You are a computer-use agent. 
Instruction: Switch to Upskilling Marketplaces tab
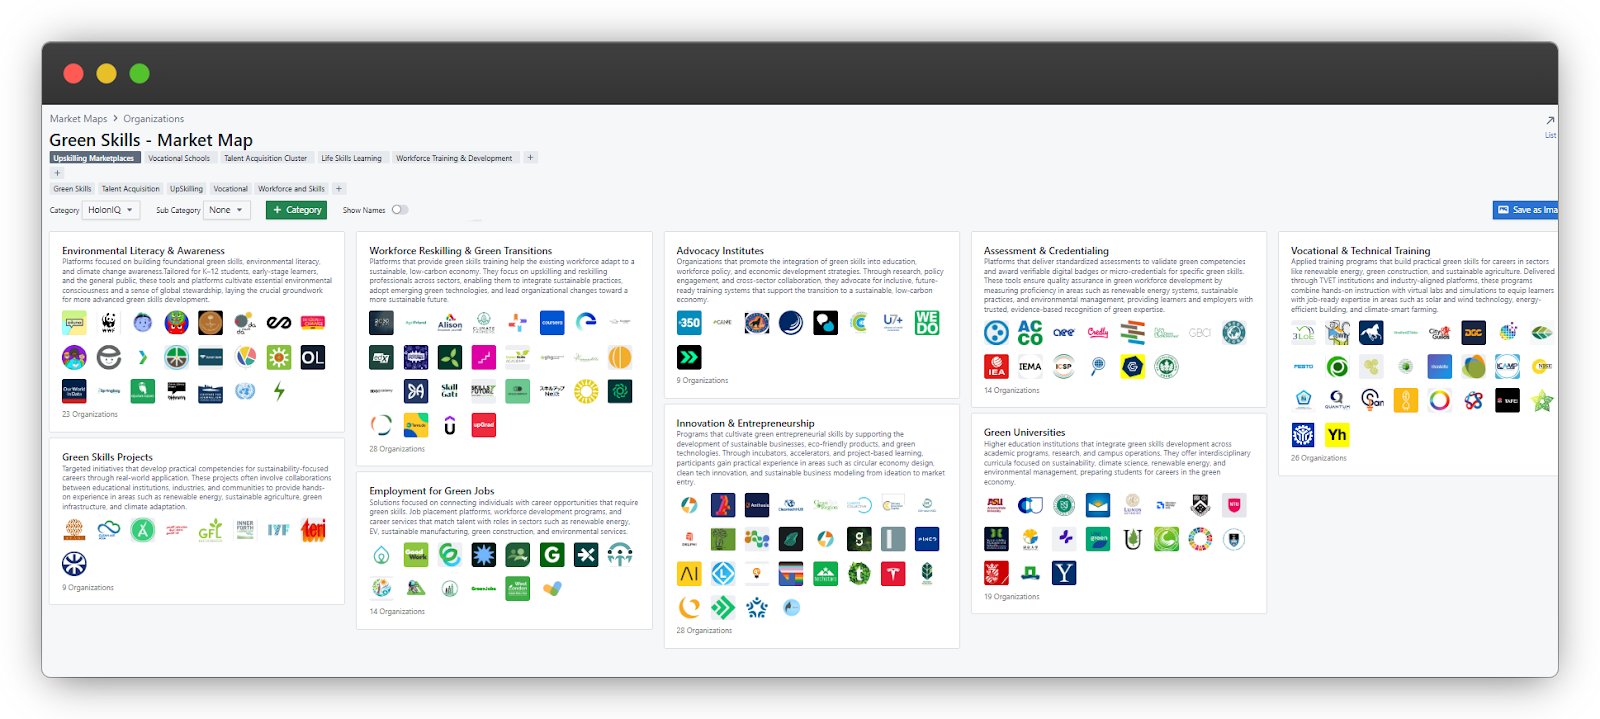click(x=93, y=158)
